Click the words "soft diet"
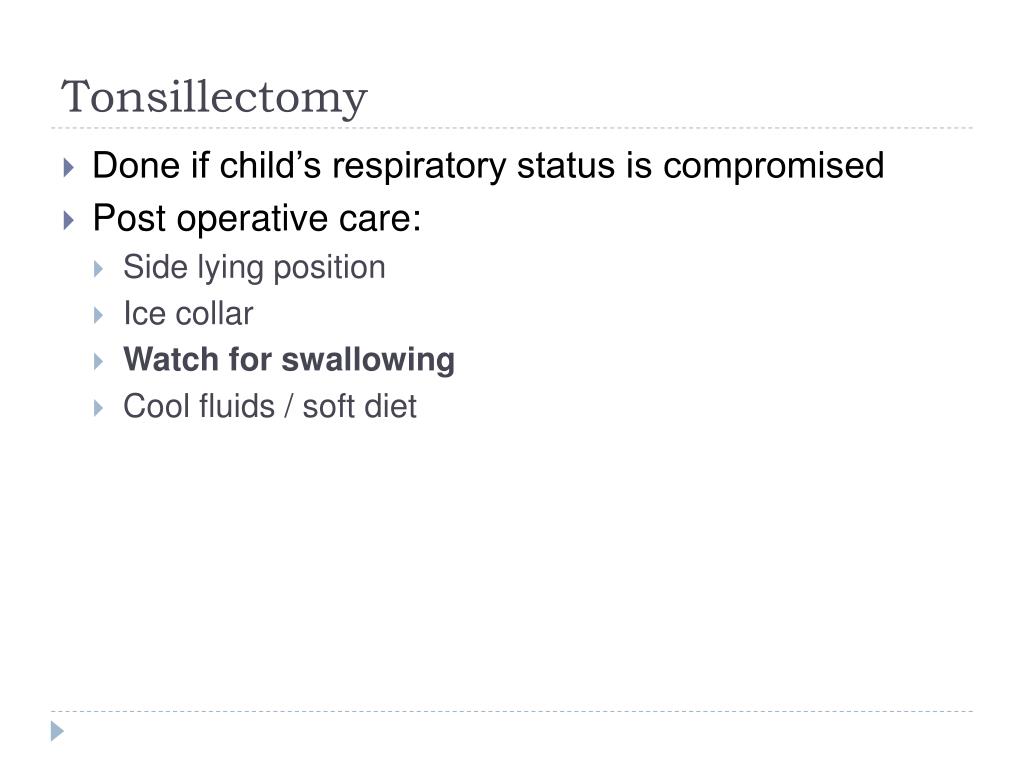This screenshot has width=1024, height=768. pos(359,406)
